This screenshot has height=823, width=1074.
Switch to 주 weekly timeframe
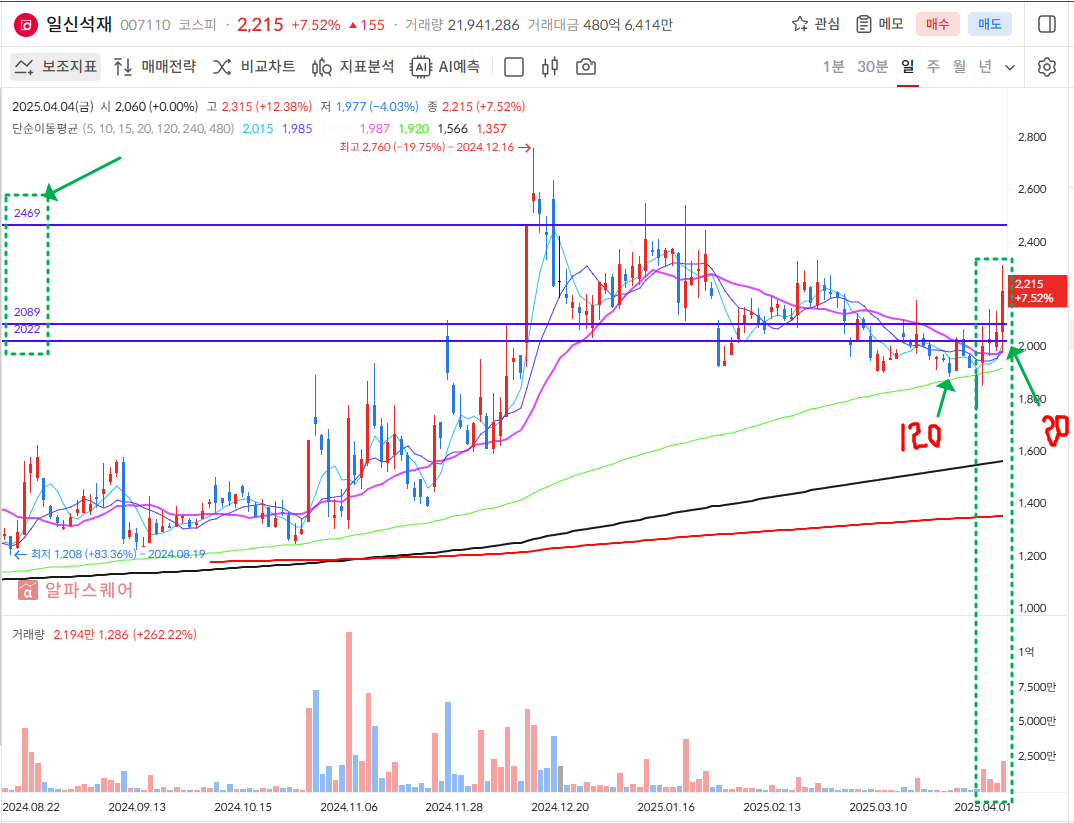pos(933,66)
